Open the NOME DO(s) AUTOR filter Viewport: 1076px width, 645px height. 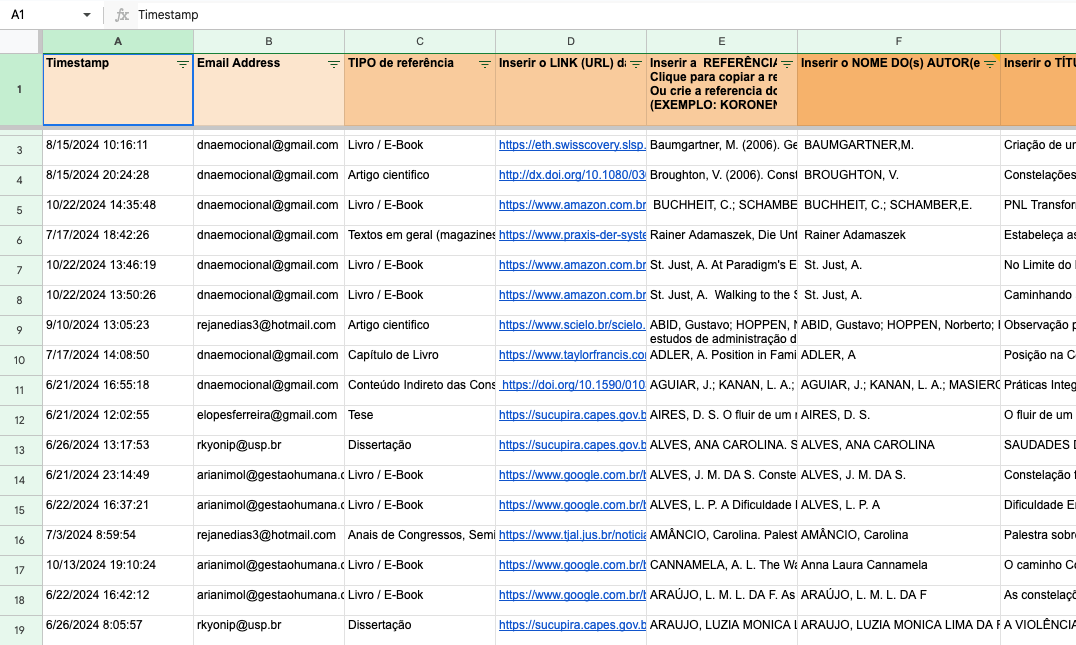coord(989,64)
